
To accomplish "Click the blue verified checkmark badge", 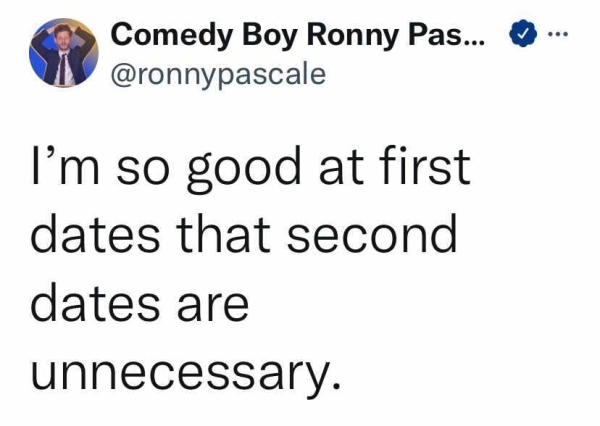I will [521, 36].
